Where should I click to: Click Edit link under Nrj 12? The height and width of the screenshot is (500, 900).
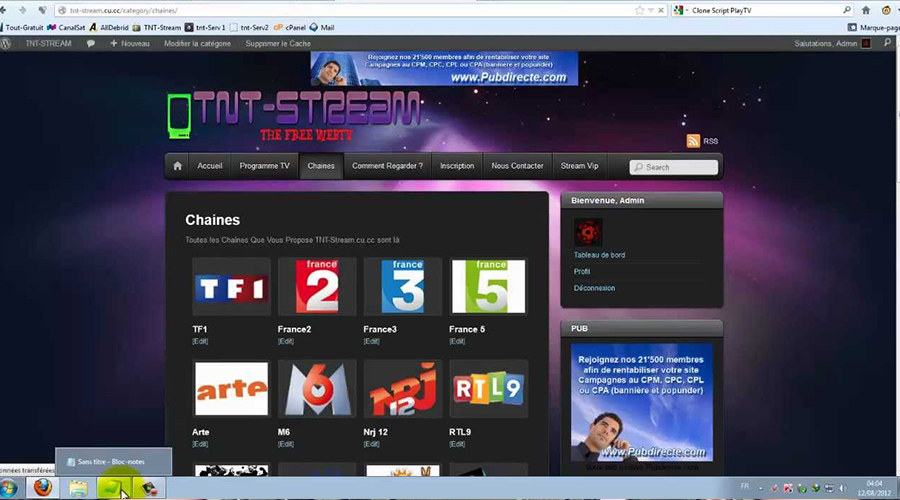coord(371,444)
